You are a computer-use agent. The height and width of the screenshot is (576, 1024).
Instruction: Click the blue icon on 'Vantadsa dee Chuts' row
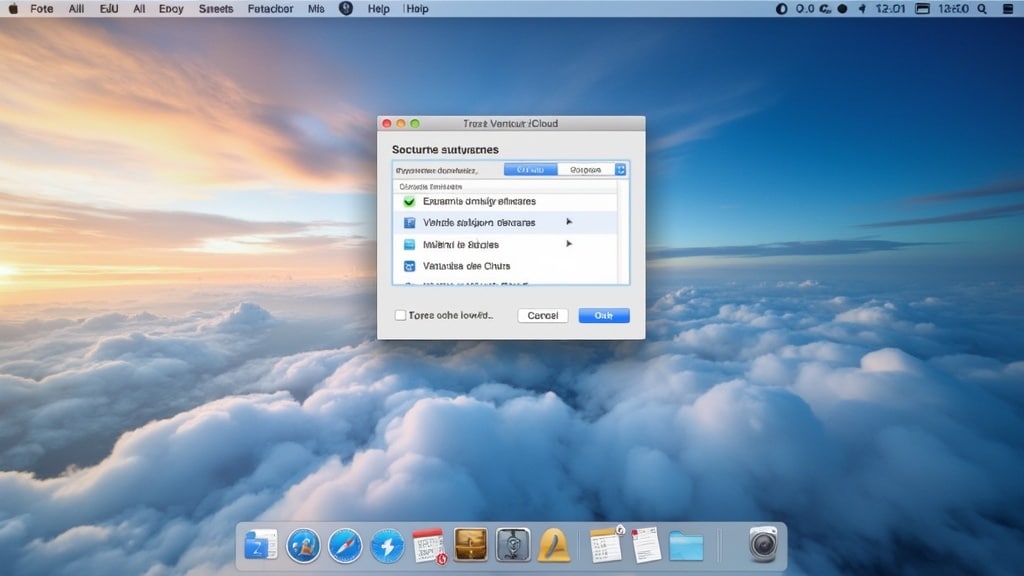409,266
